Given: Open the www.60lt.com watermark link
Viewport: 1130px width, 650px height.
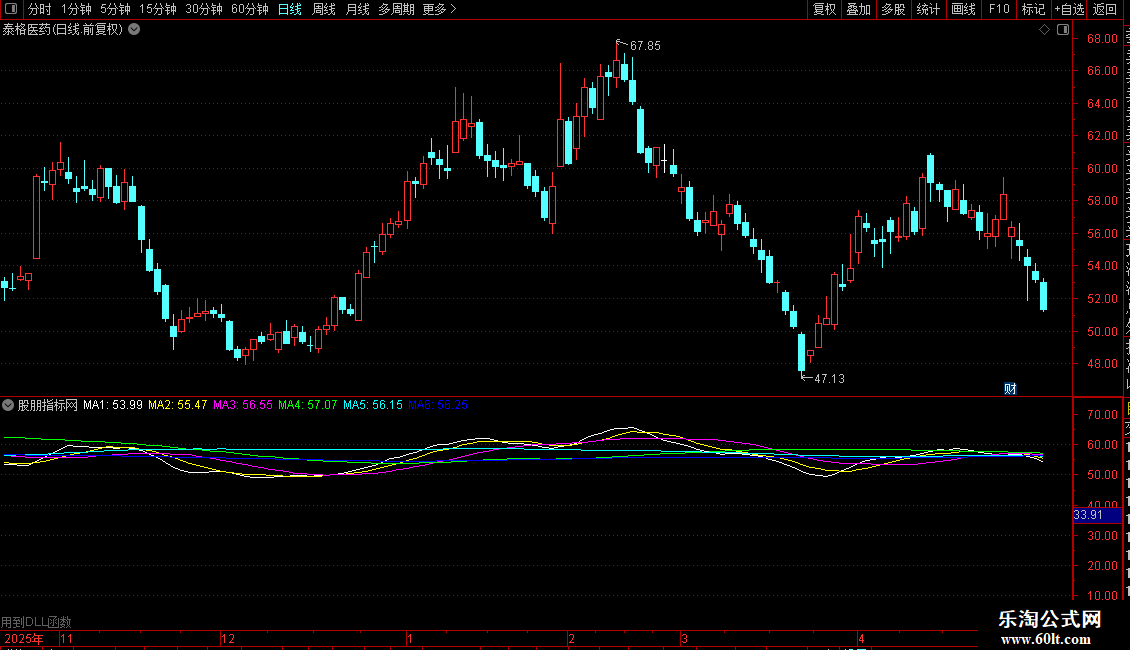Looking at the screenshot, I should point(1046,639).
